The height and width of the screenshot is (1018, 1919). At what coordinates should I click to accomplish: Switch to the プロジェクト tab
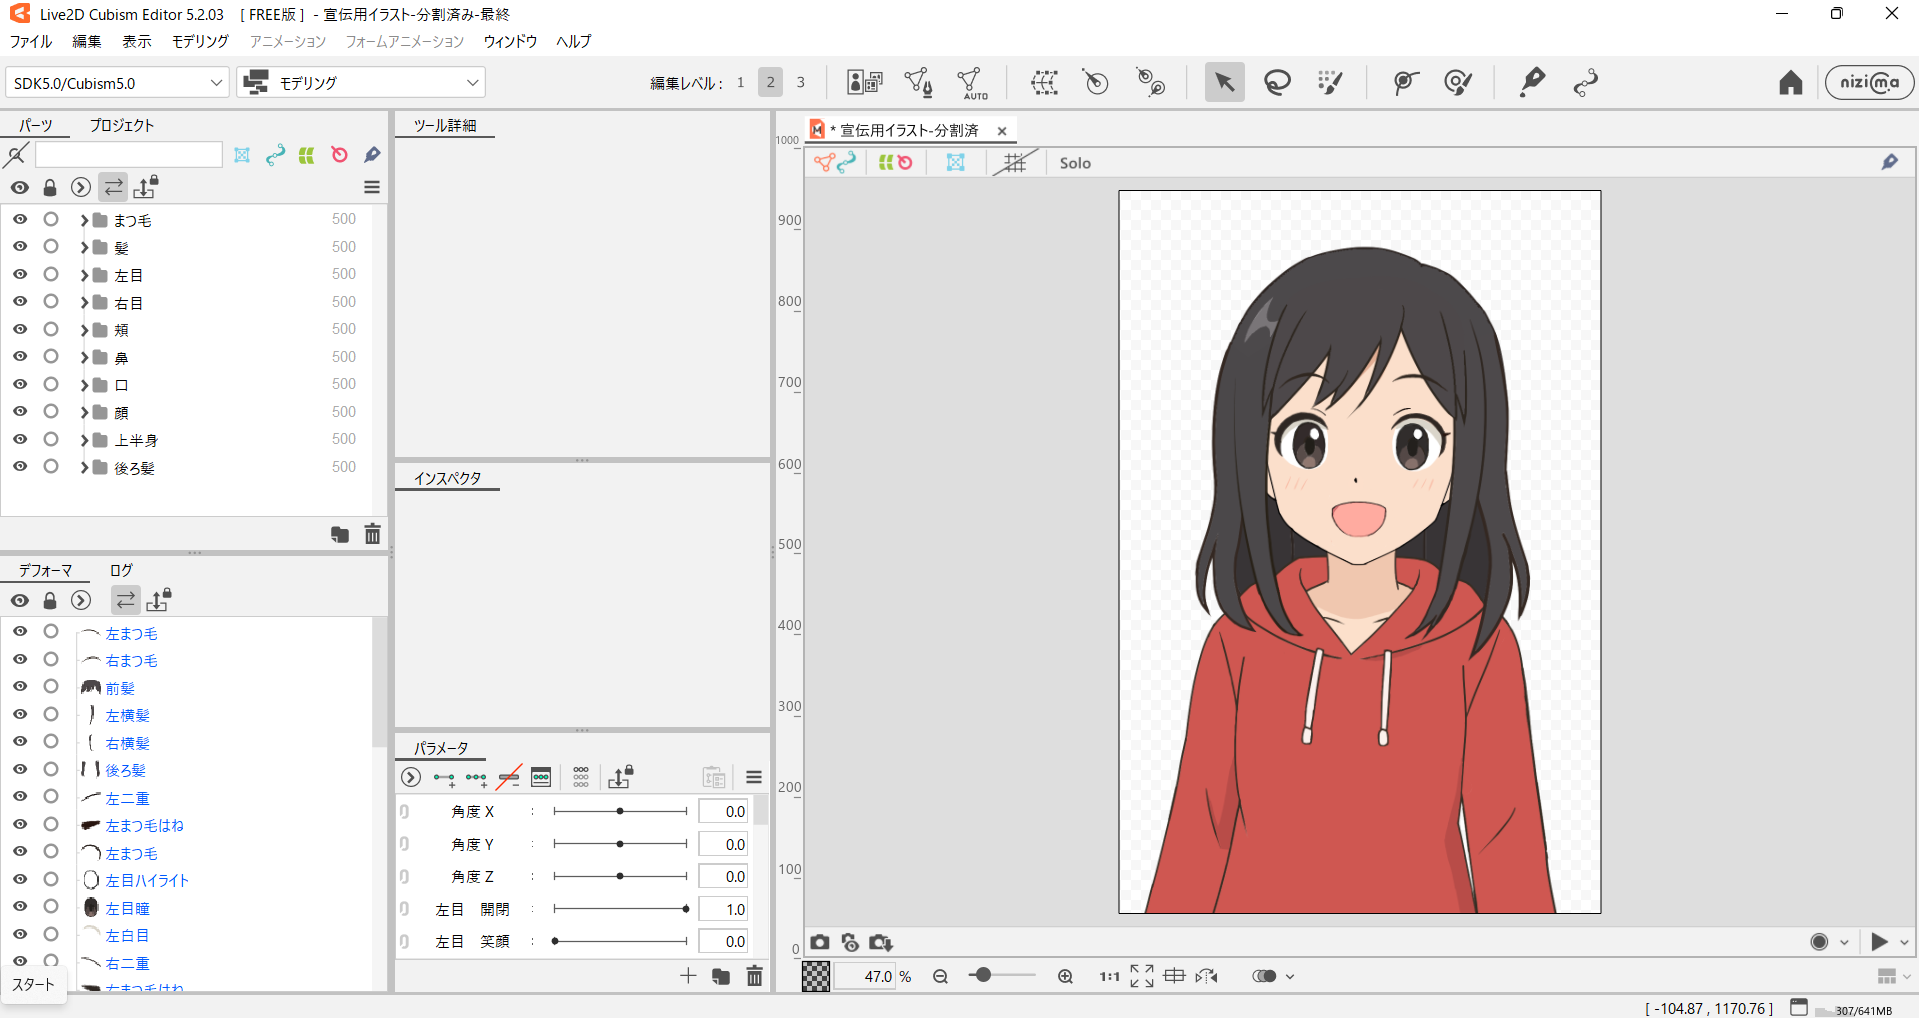[x=122, y=125]
